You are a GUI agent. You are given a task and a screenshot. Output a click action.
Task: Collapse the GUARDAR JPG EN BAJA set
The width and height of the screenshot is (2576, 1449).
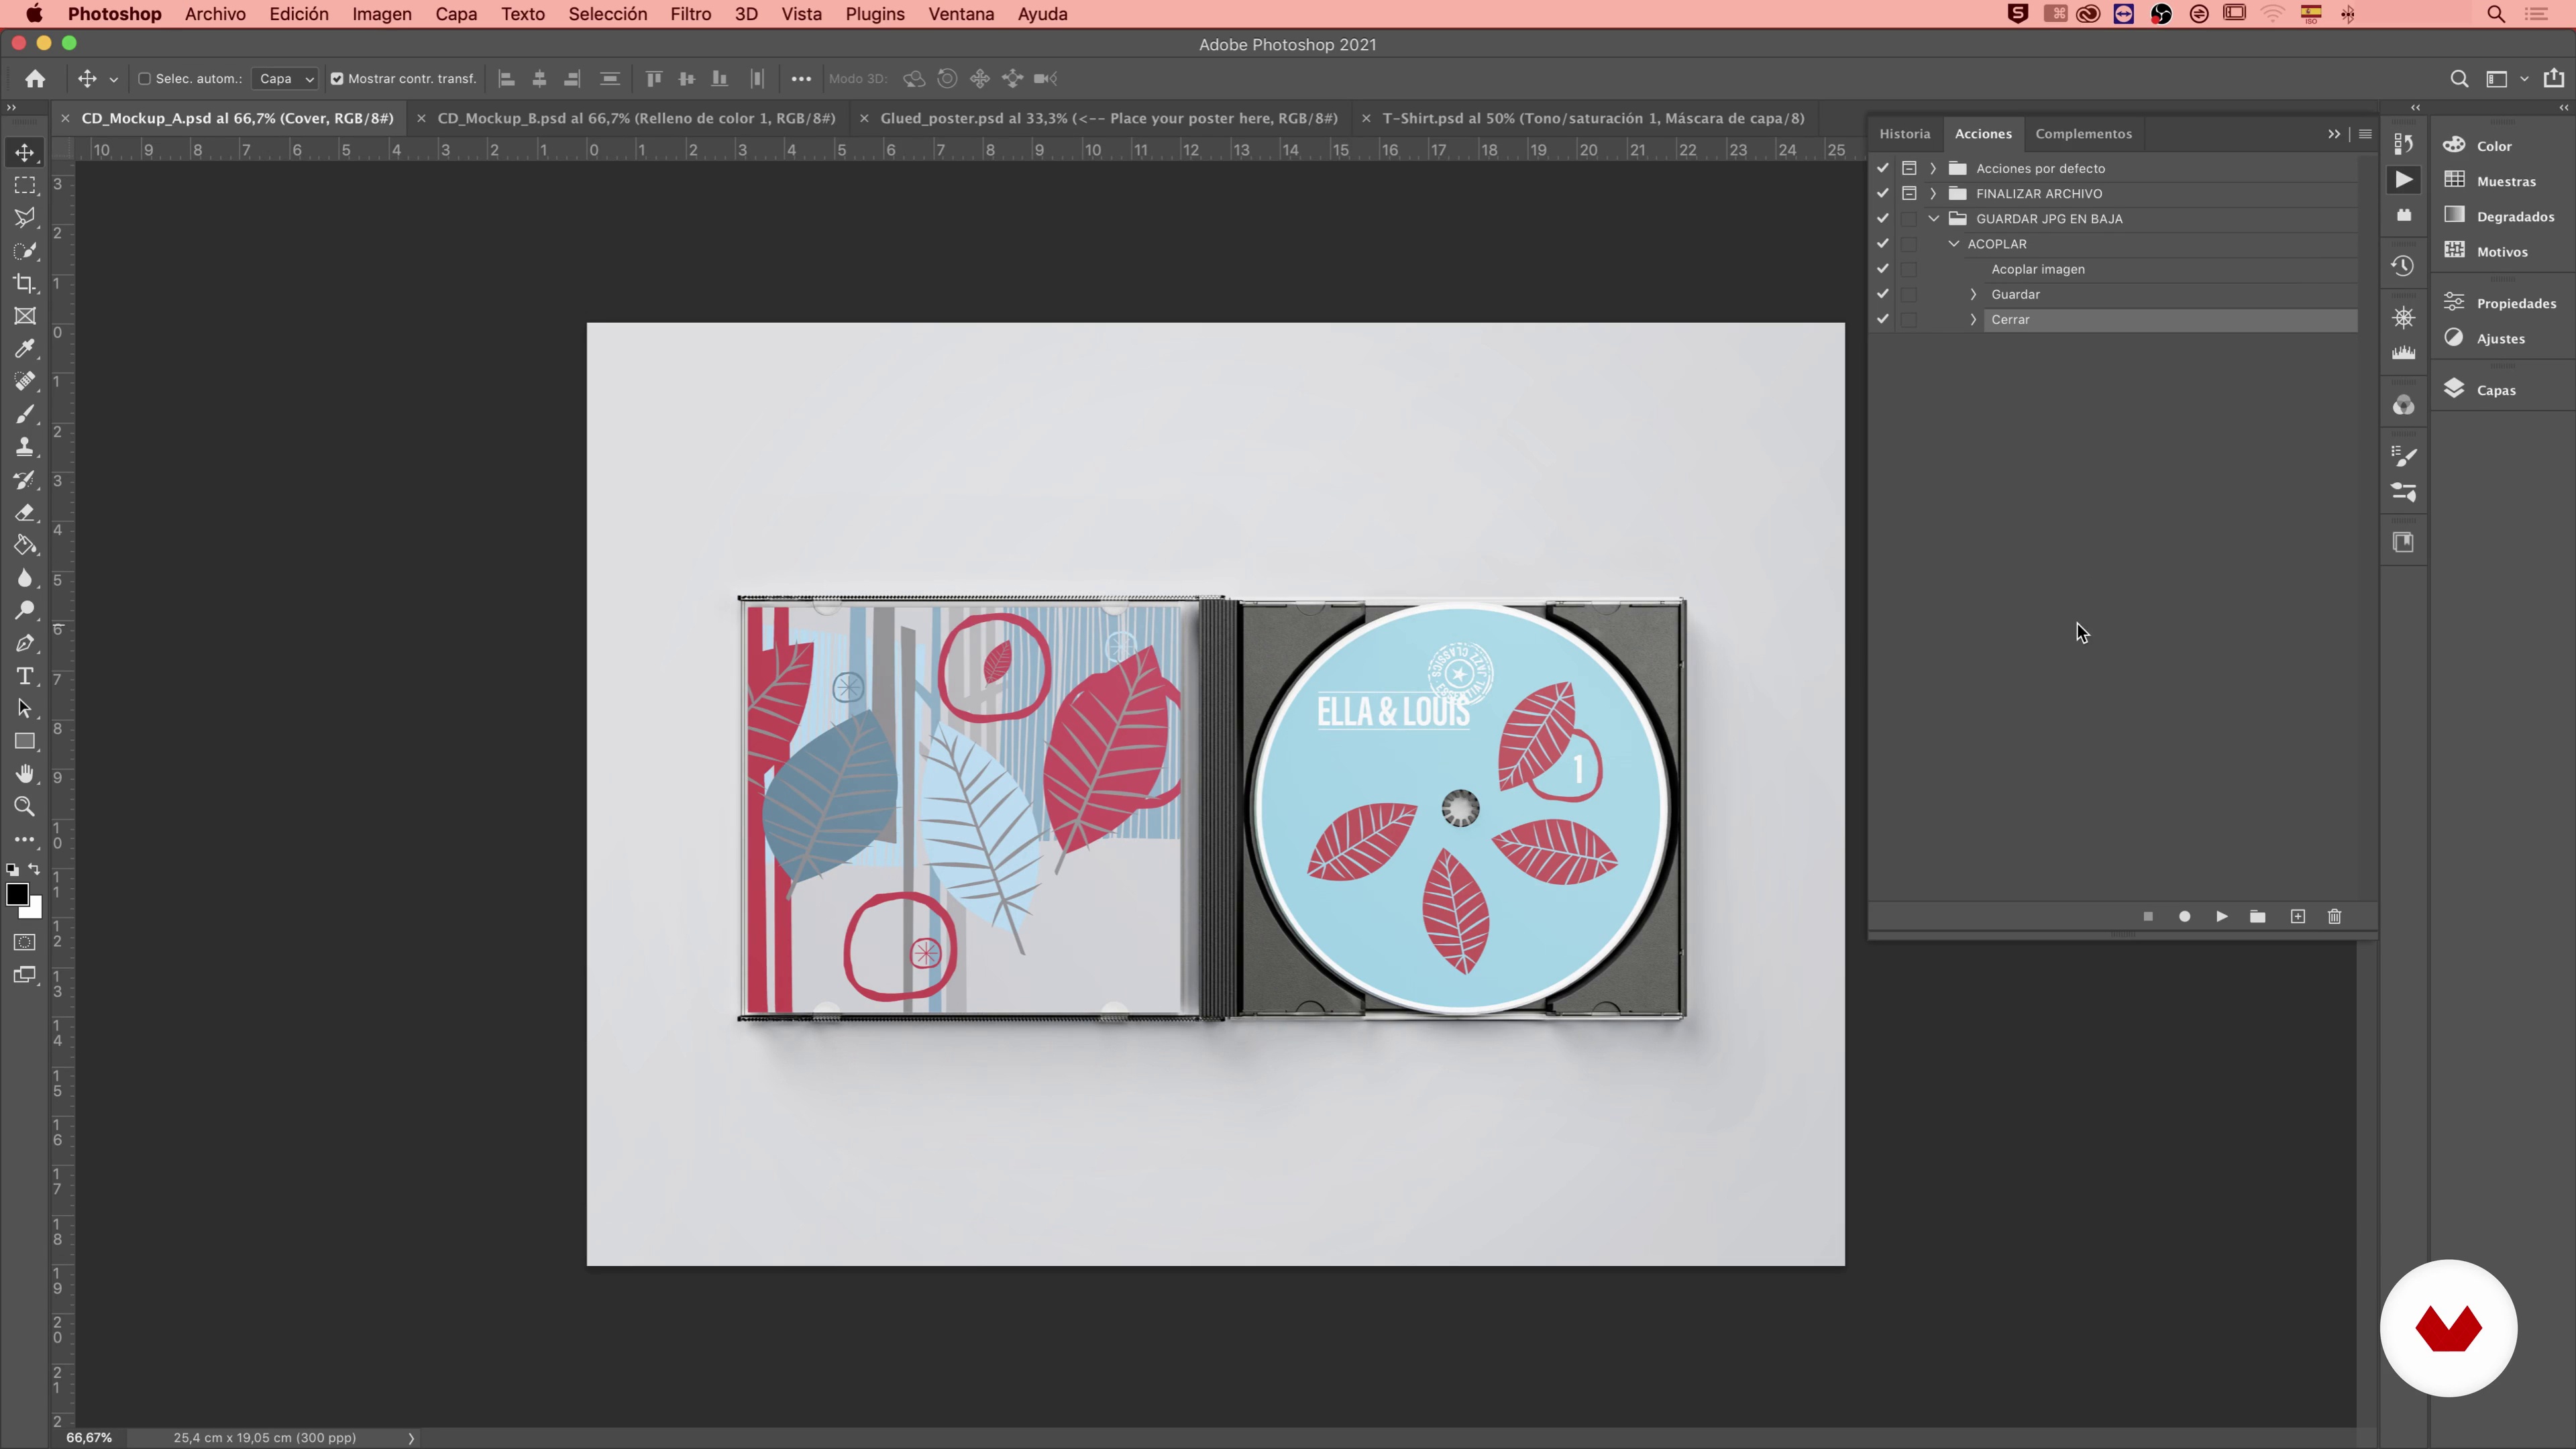pyautogui.click(x=1933, y=218)
